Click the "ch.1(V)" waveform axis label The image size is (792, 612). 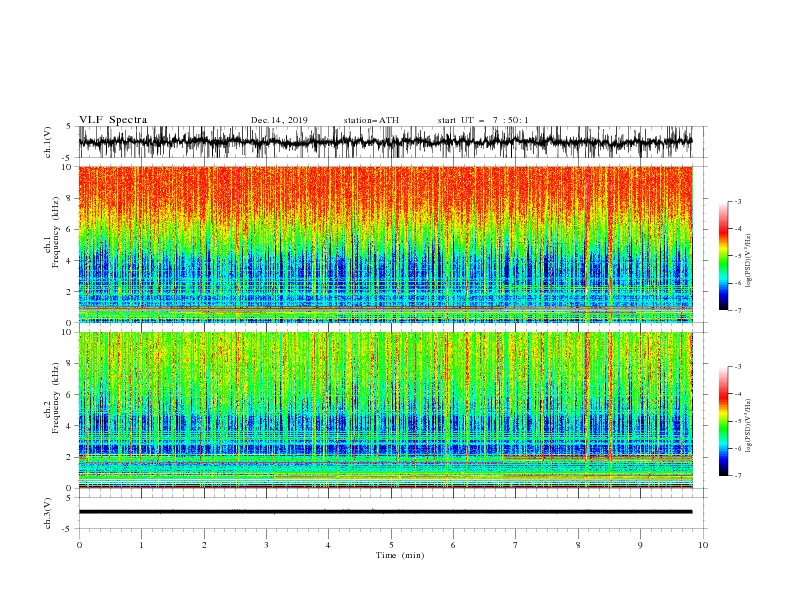48,142
